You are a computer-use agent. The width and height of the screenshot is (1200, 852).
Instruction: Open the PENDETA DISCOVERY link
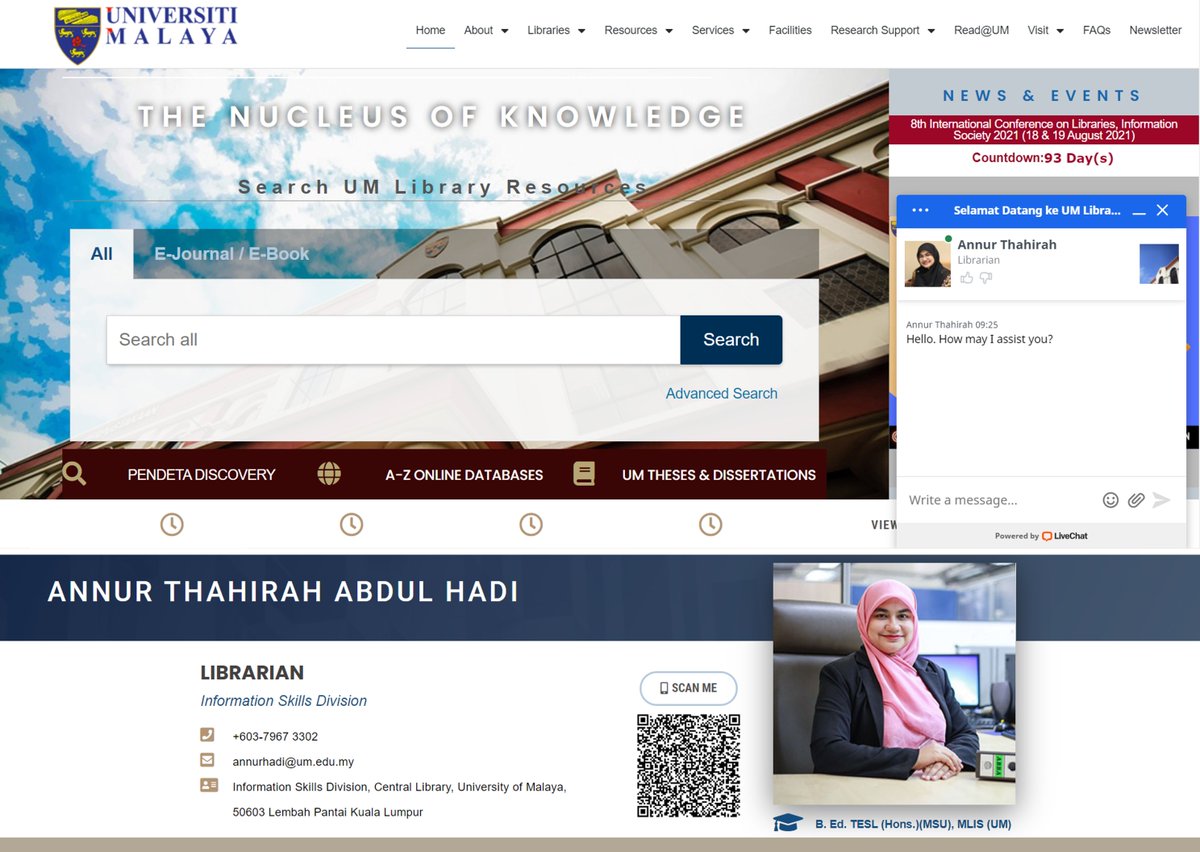201,475
